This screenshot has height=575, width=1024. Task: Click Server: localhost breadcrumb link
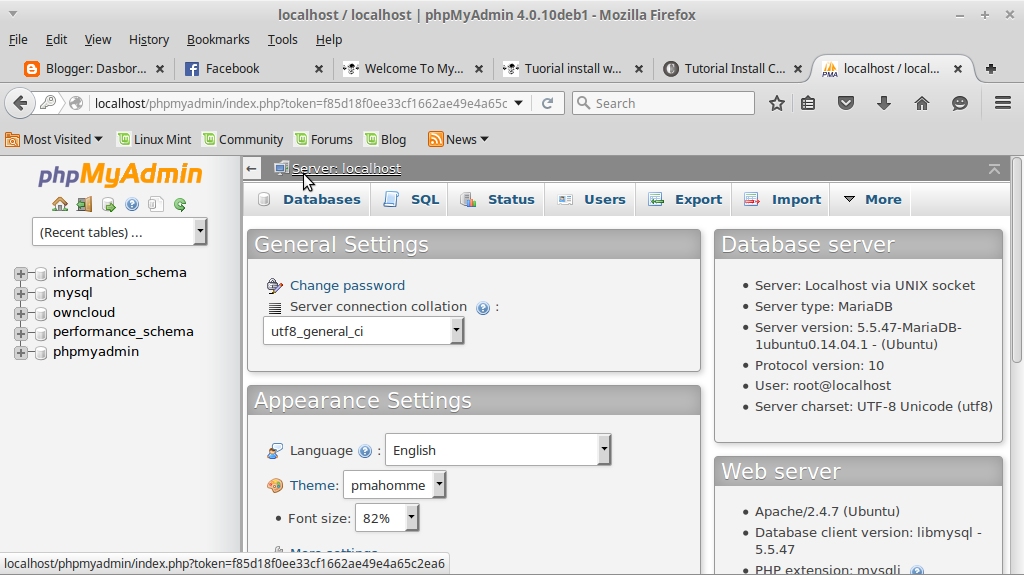[346, 169]
